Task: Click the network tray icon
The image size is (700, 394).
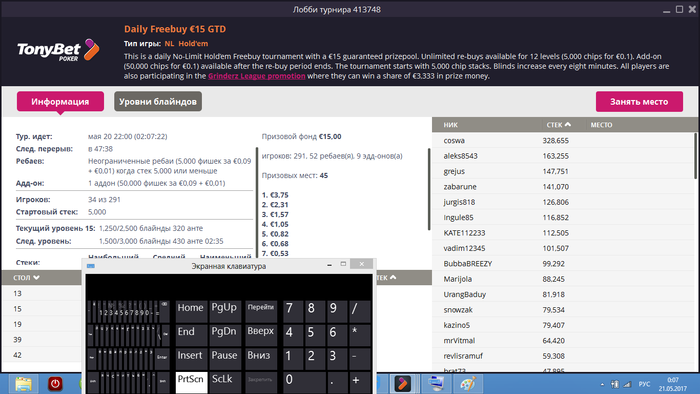Action: pos(627,384)
